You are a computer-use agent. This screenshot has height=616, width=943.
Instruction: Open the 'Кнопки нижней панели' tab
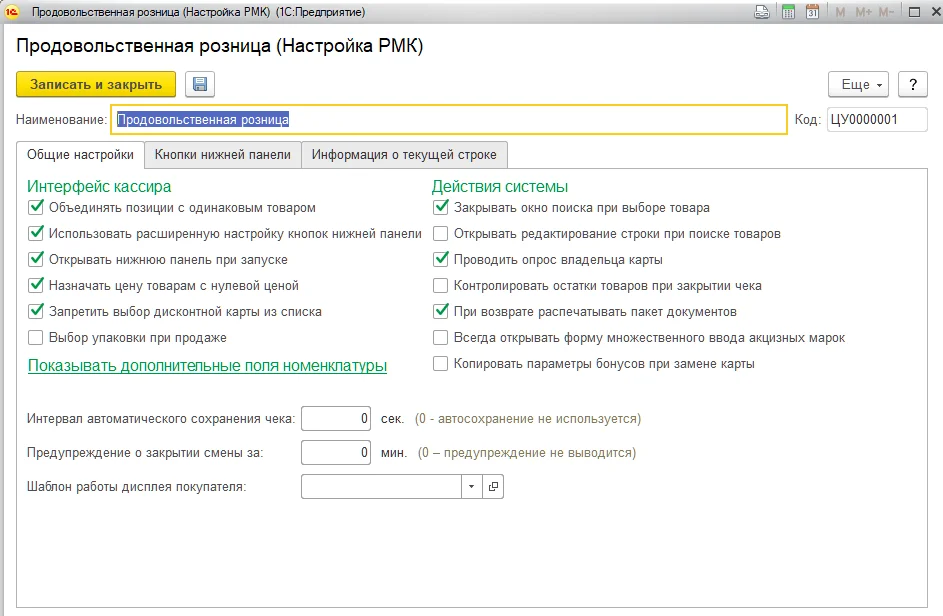point(223,155)
